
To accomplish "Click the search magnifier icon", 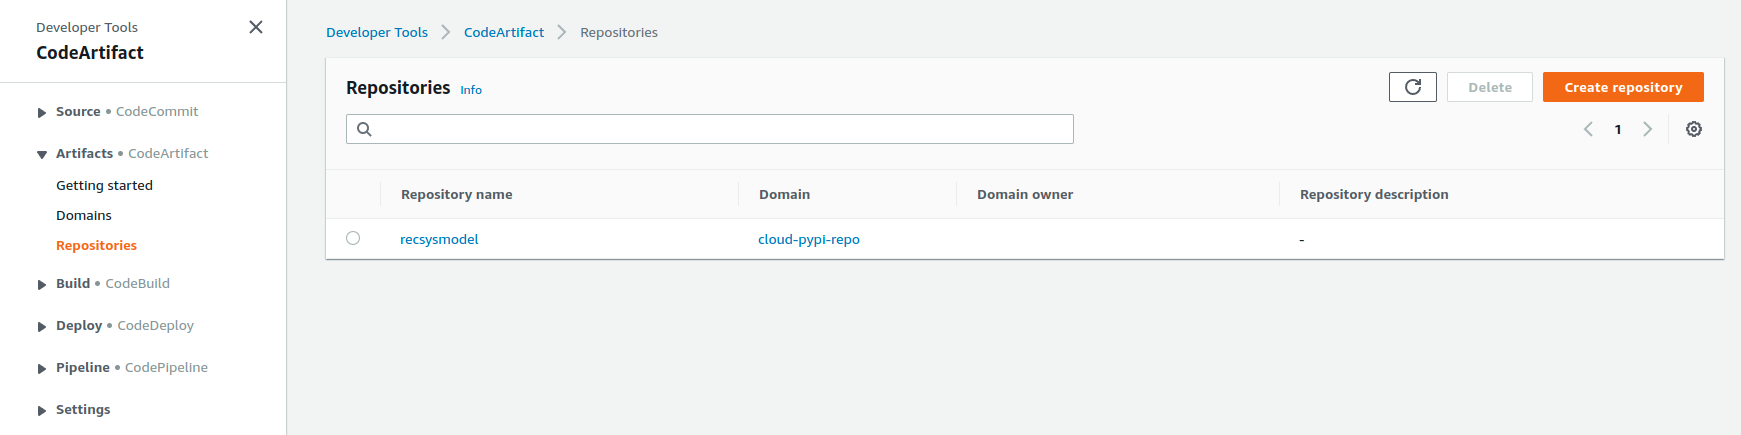I will coord(364,129).
